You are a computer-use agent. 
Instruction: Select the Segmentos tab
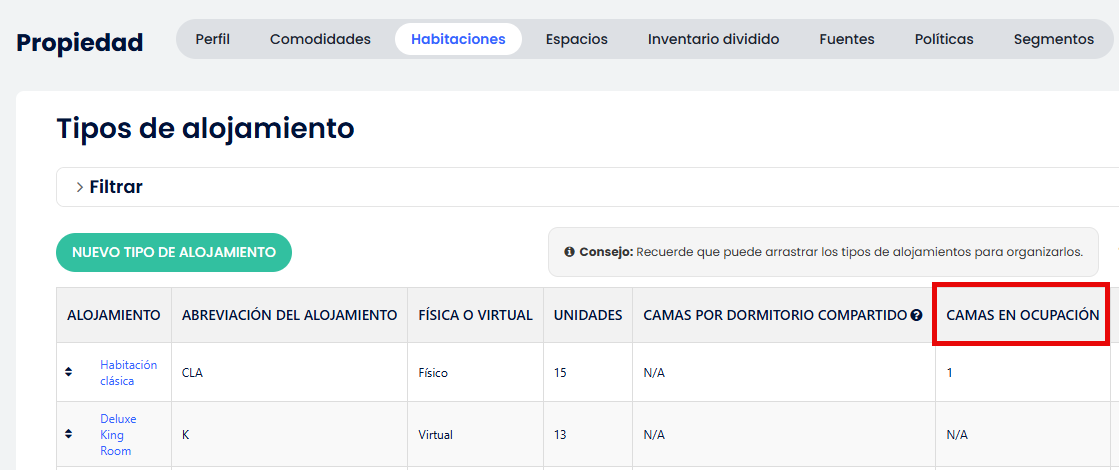click(x=1053, y=39)
